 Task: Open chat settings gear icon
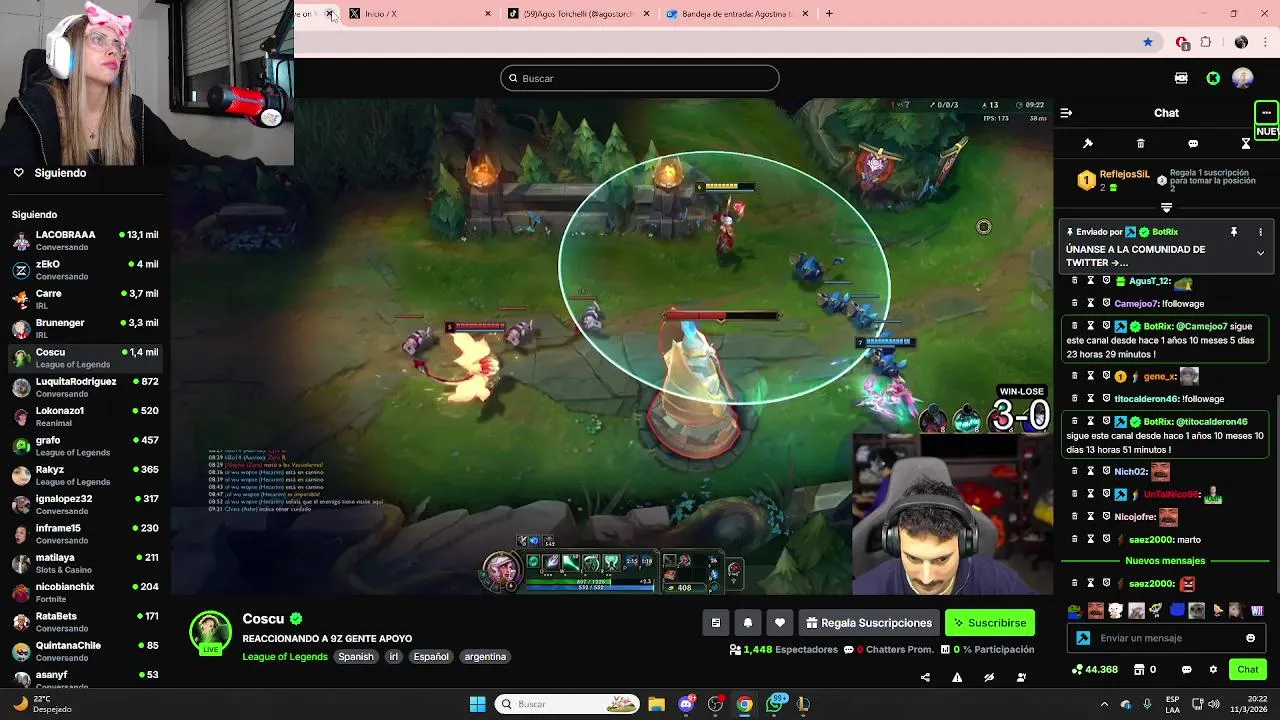pyautogui.click(x=1213, y=670)
